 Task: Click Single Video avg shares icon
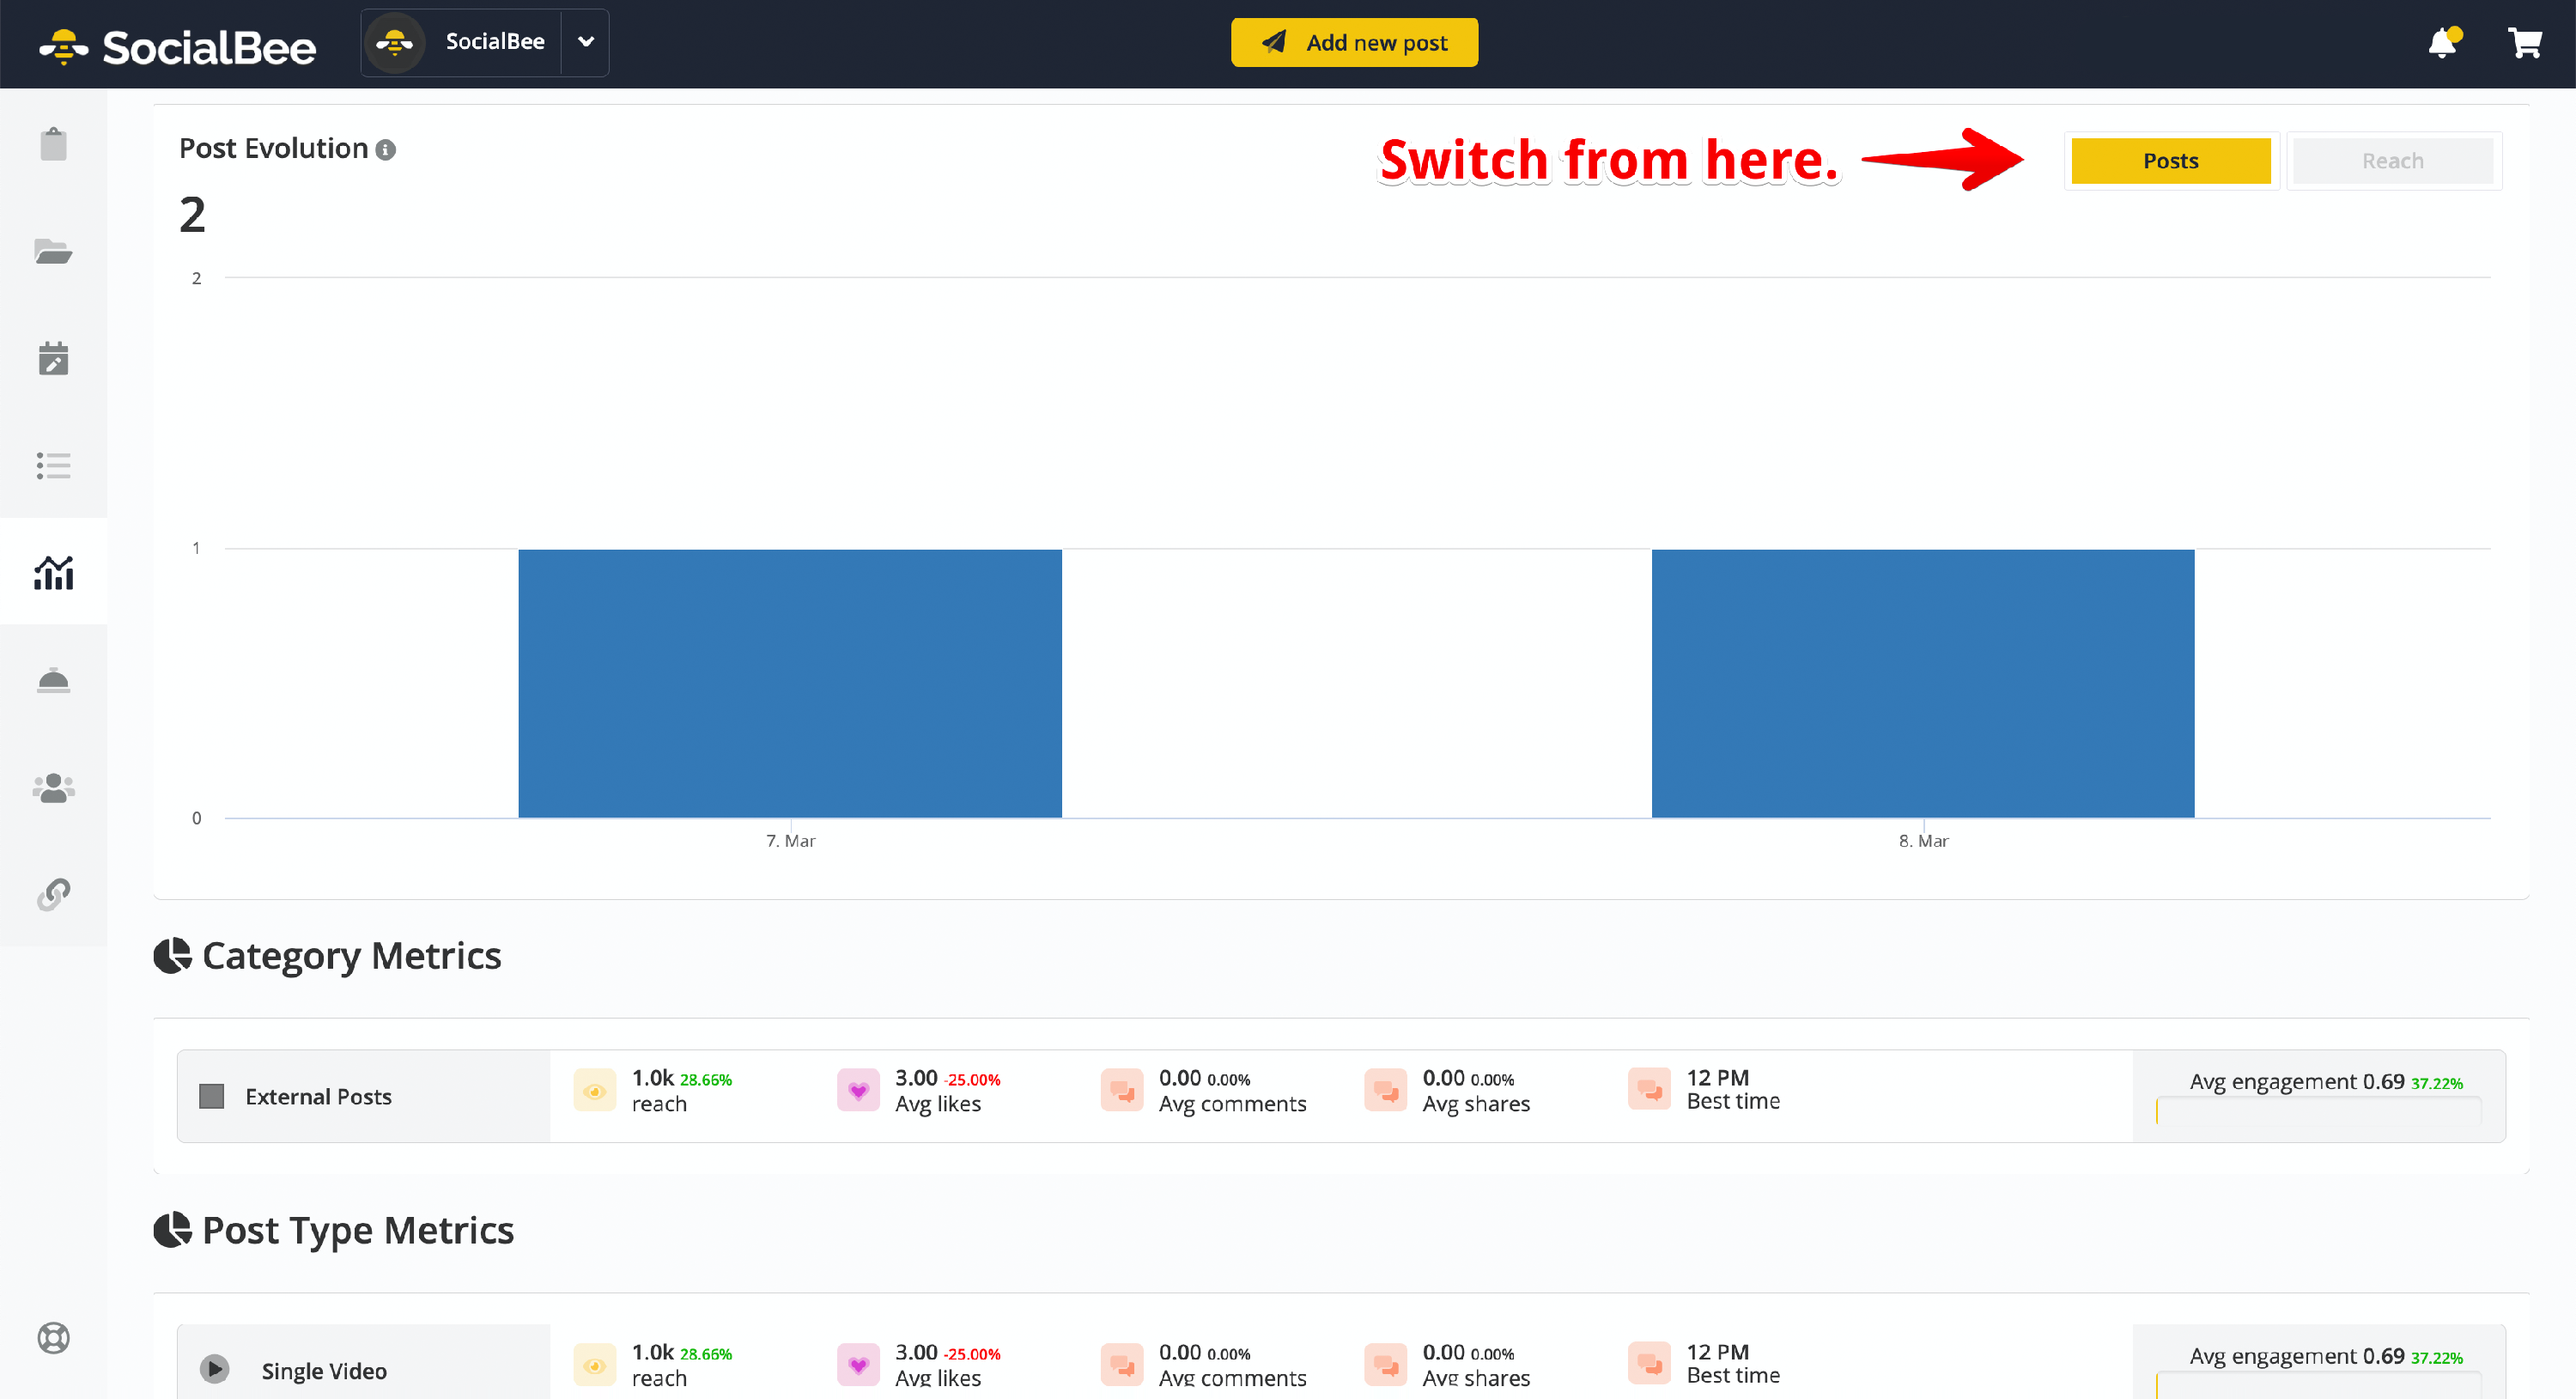pyautogui.click(x=1386, y=1365)
